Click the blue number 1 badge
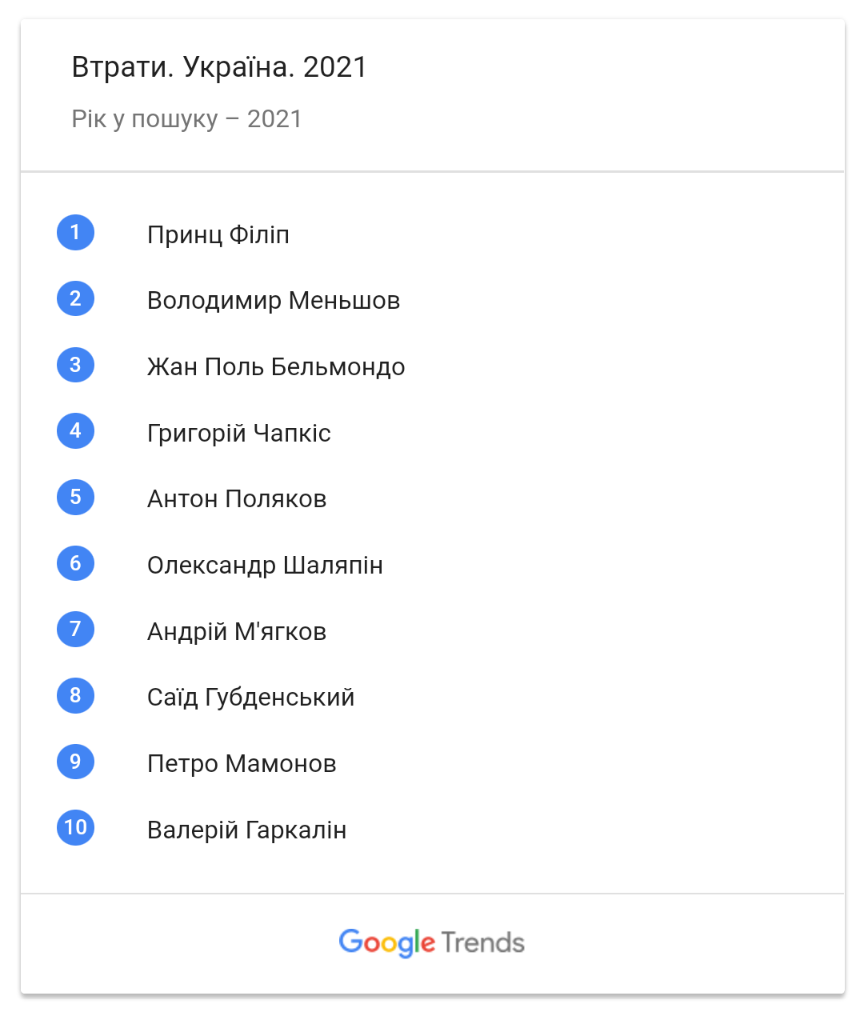This screenshot has width=864, height=1009. [75, 232]
